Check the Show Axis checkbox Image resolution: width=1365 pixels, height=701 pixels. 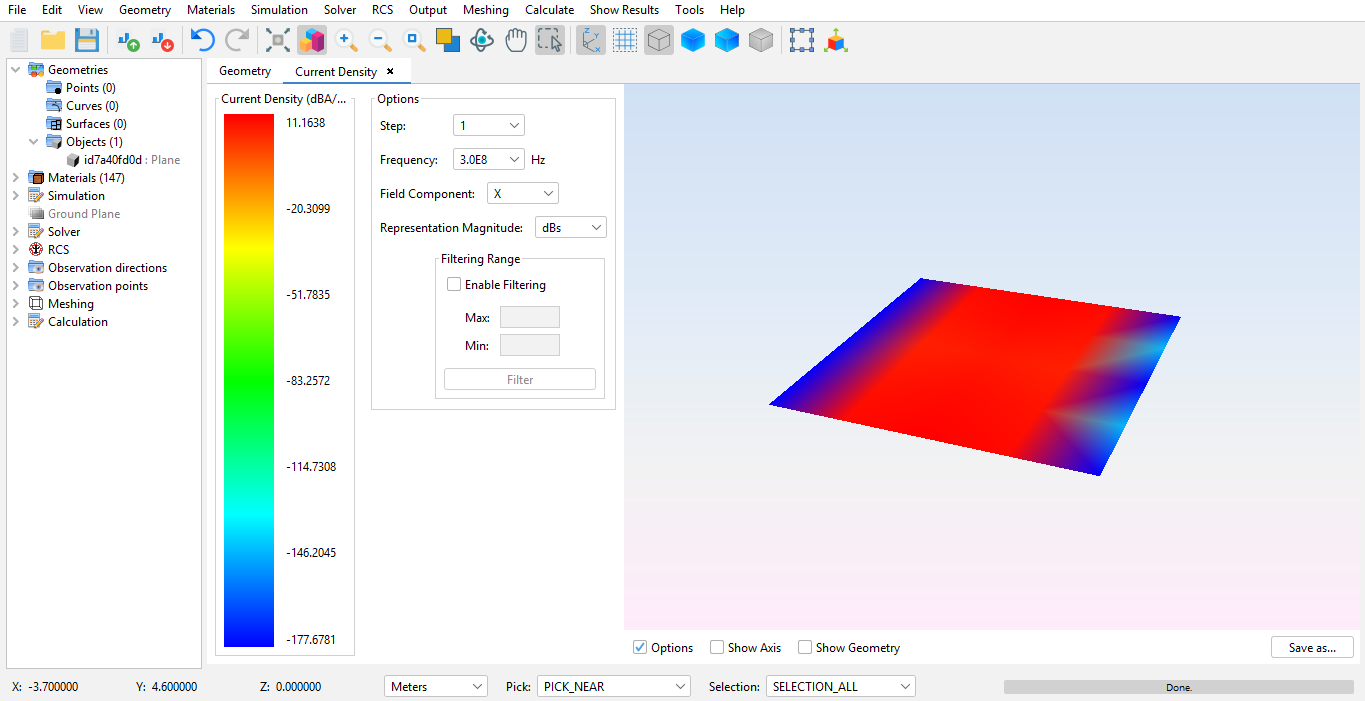click(717, 648)
